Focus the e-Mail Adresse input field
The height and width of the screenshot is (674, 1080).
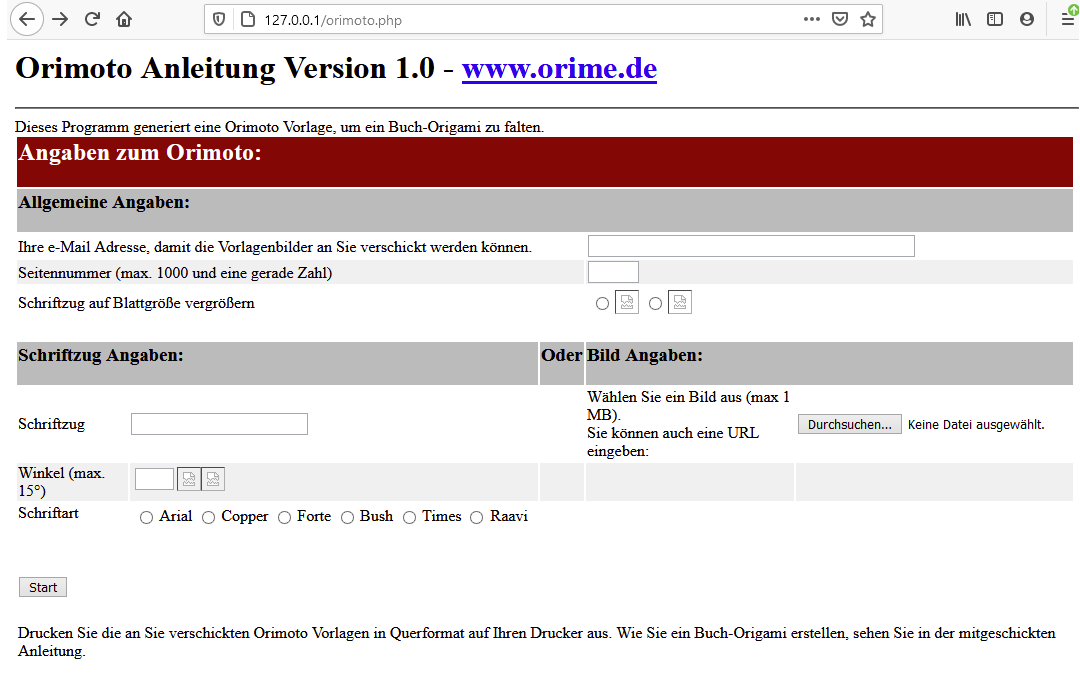(x=751, y=246)
